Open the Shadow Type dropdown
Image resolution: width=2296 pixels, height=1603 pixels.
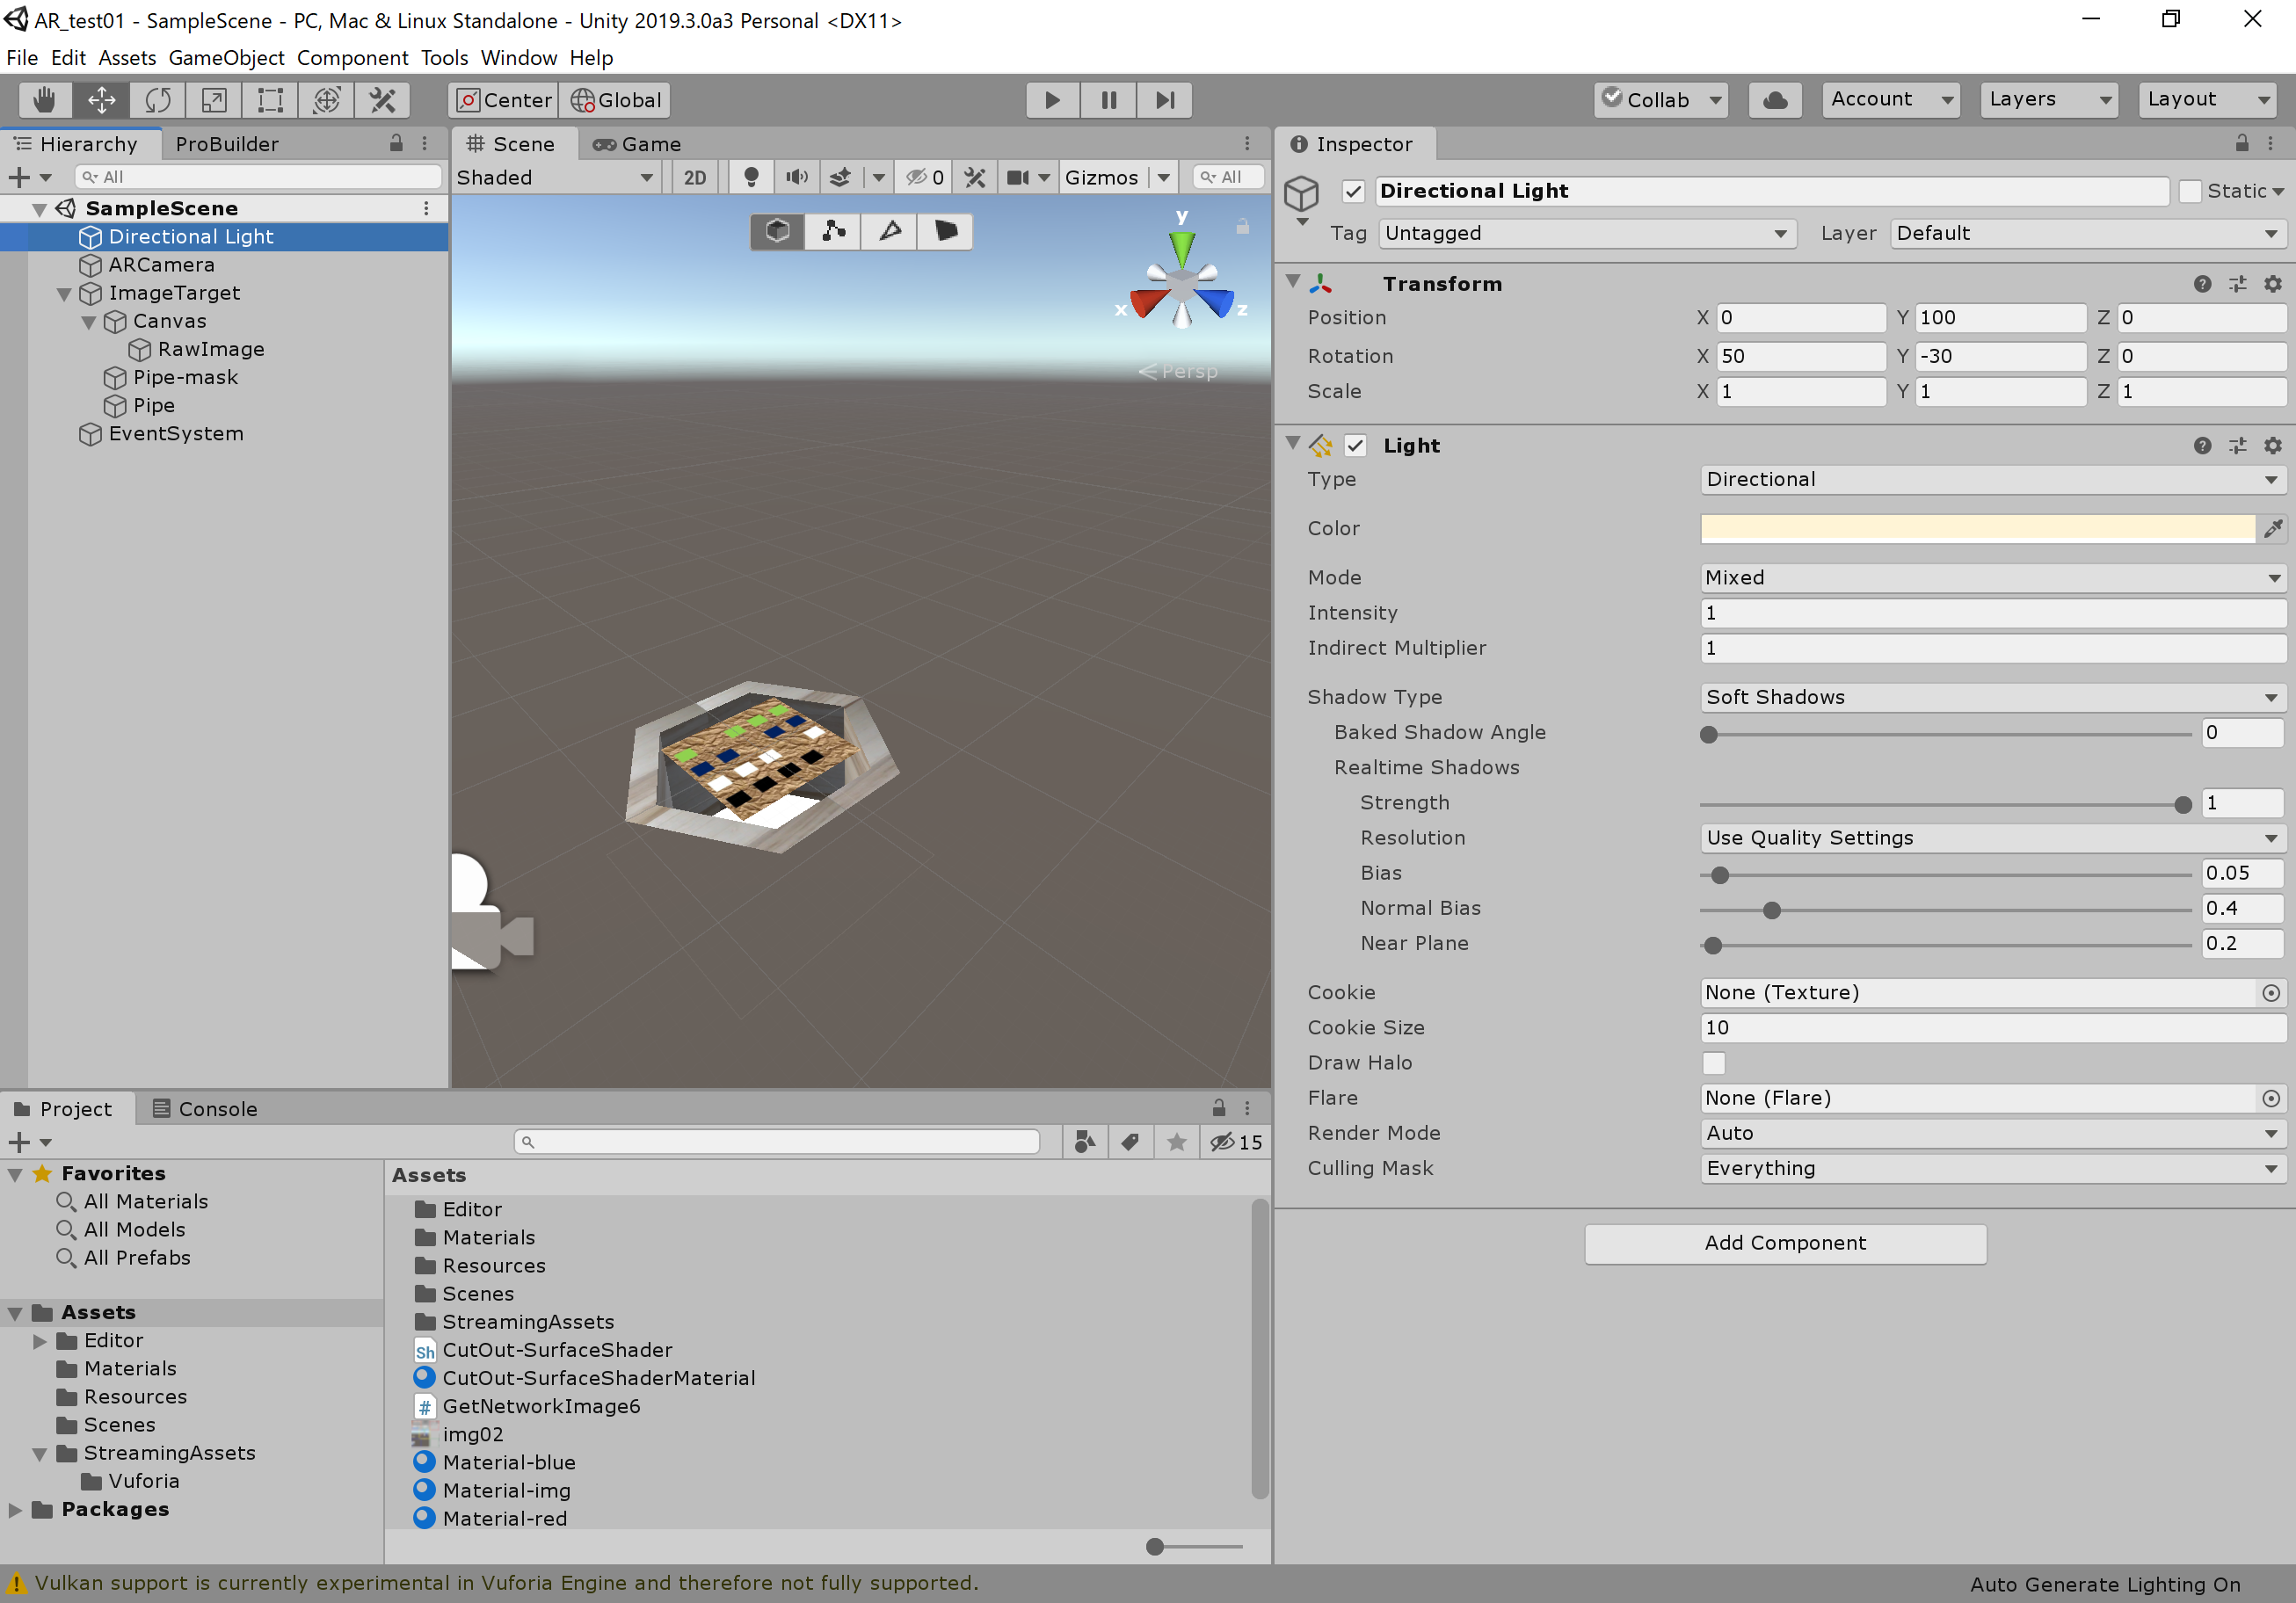tap(1990, 697)
